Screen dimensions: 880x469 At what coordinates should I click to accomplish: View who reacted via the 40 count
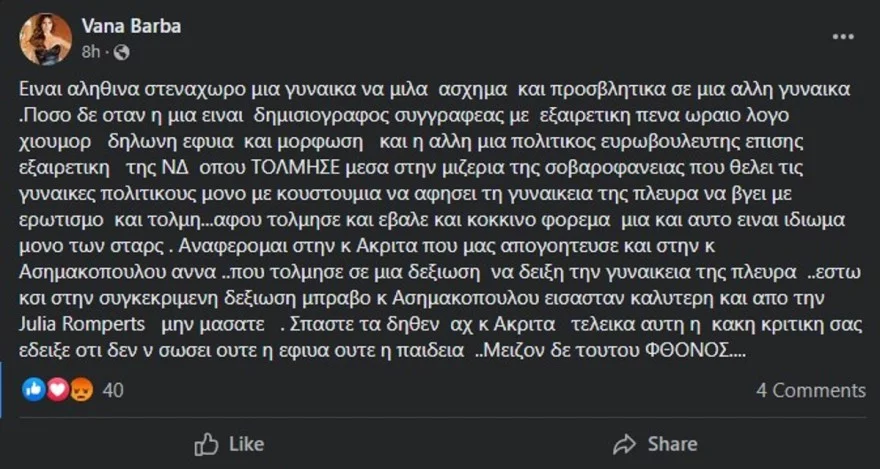coord(113,390)
